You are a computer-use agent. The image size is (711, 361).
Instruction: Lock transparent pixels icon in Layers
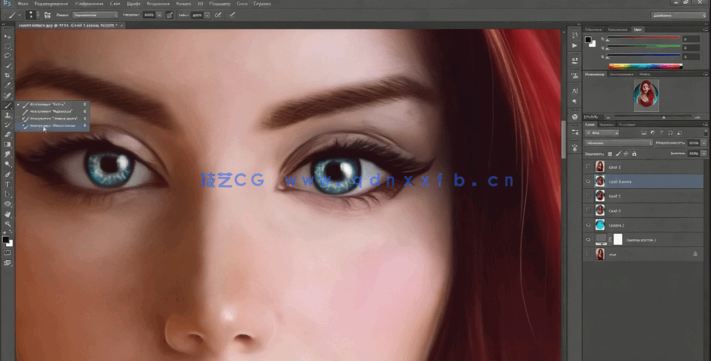click(x=610, y=154)
